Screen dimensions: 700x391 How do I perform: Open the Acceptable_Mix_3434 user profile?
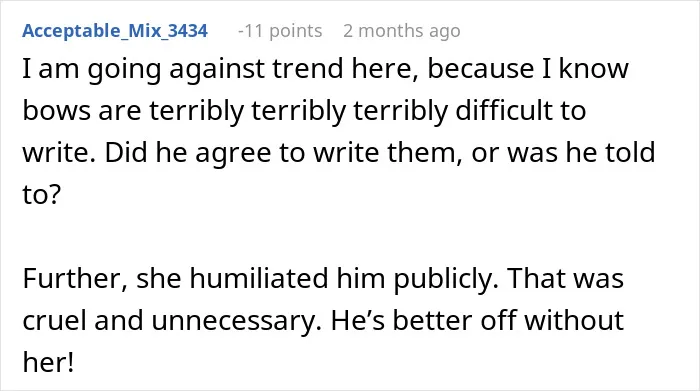[115, 31]
